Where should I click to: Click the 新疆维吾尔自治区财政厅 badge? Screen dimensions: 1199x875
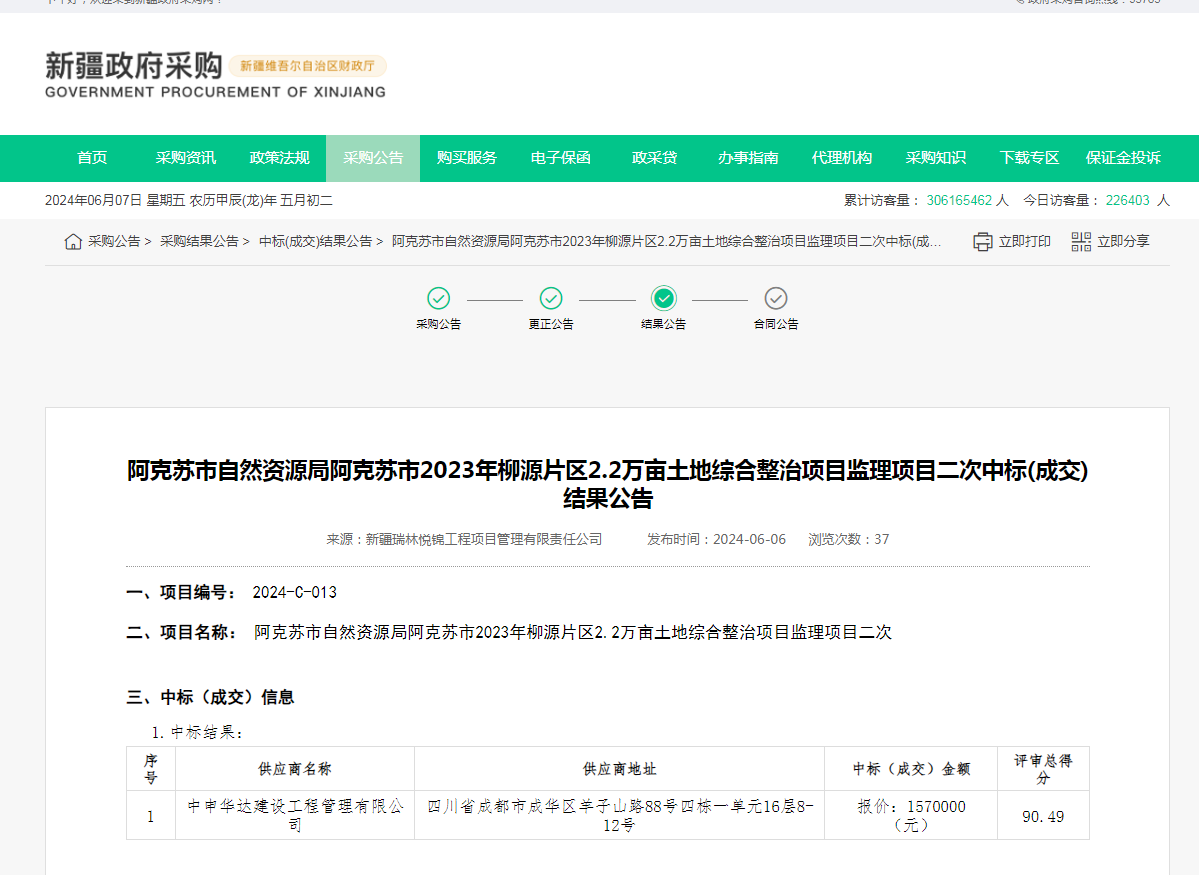coord(308,66)
